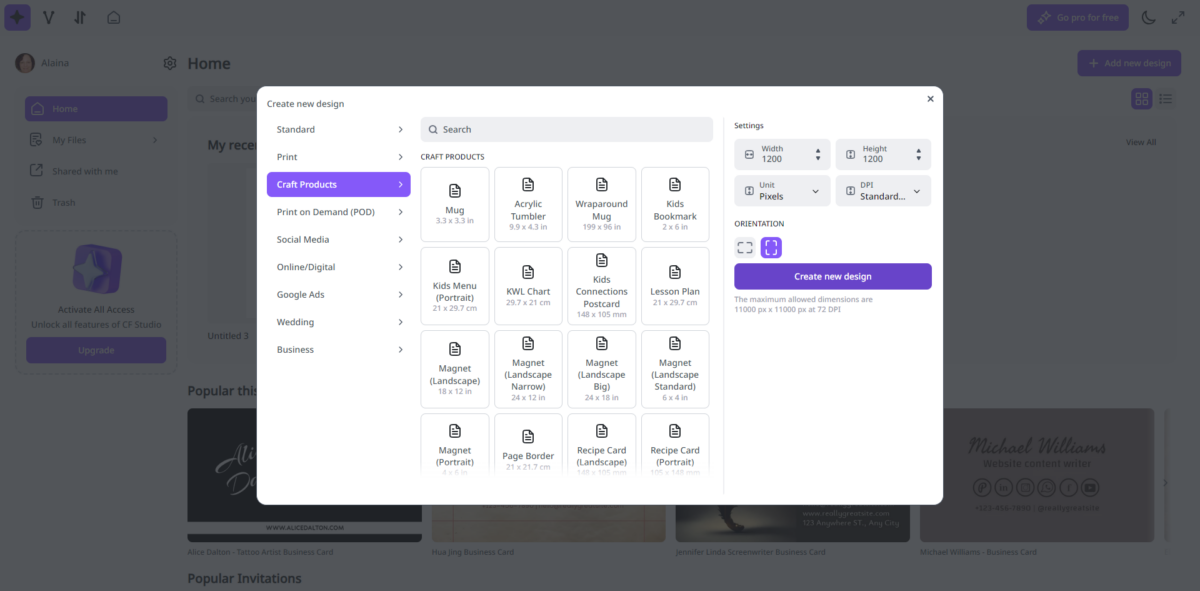This screenshot has height=591, width=1200.
Task: Select the Craft Products category
Action: [338, 184]
